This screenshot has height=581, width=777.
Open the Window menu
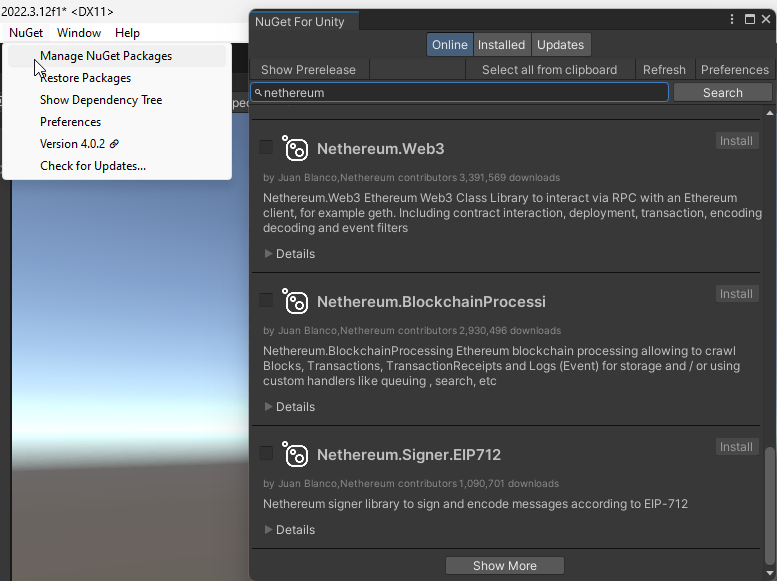(x=79, y=33)
